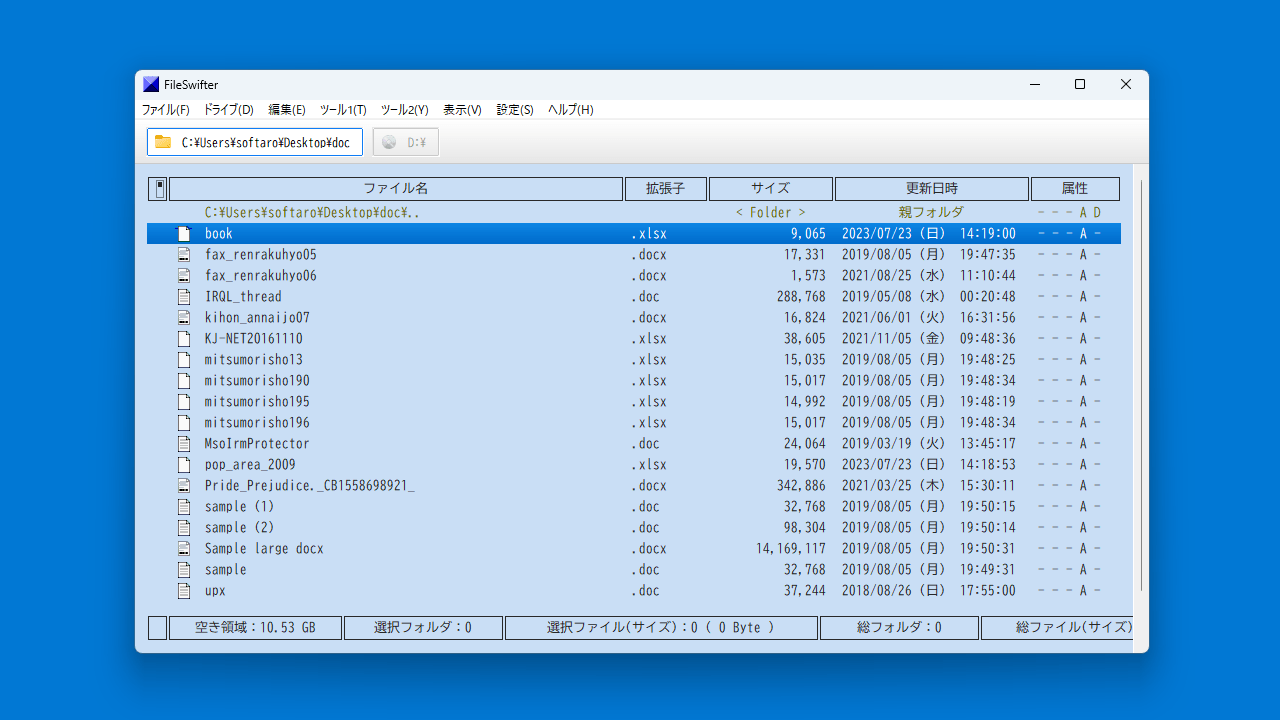Sort by the サイズ column header
Viewport: 1280px width, 720px height.
tap(771, 188)
